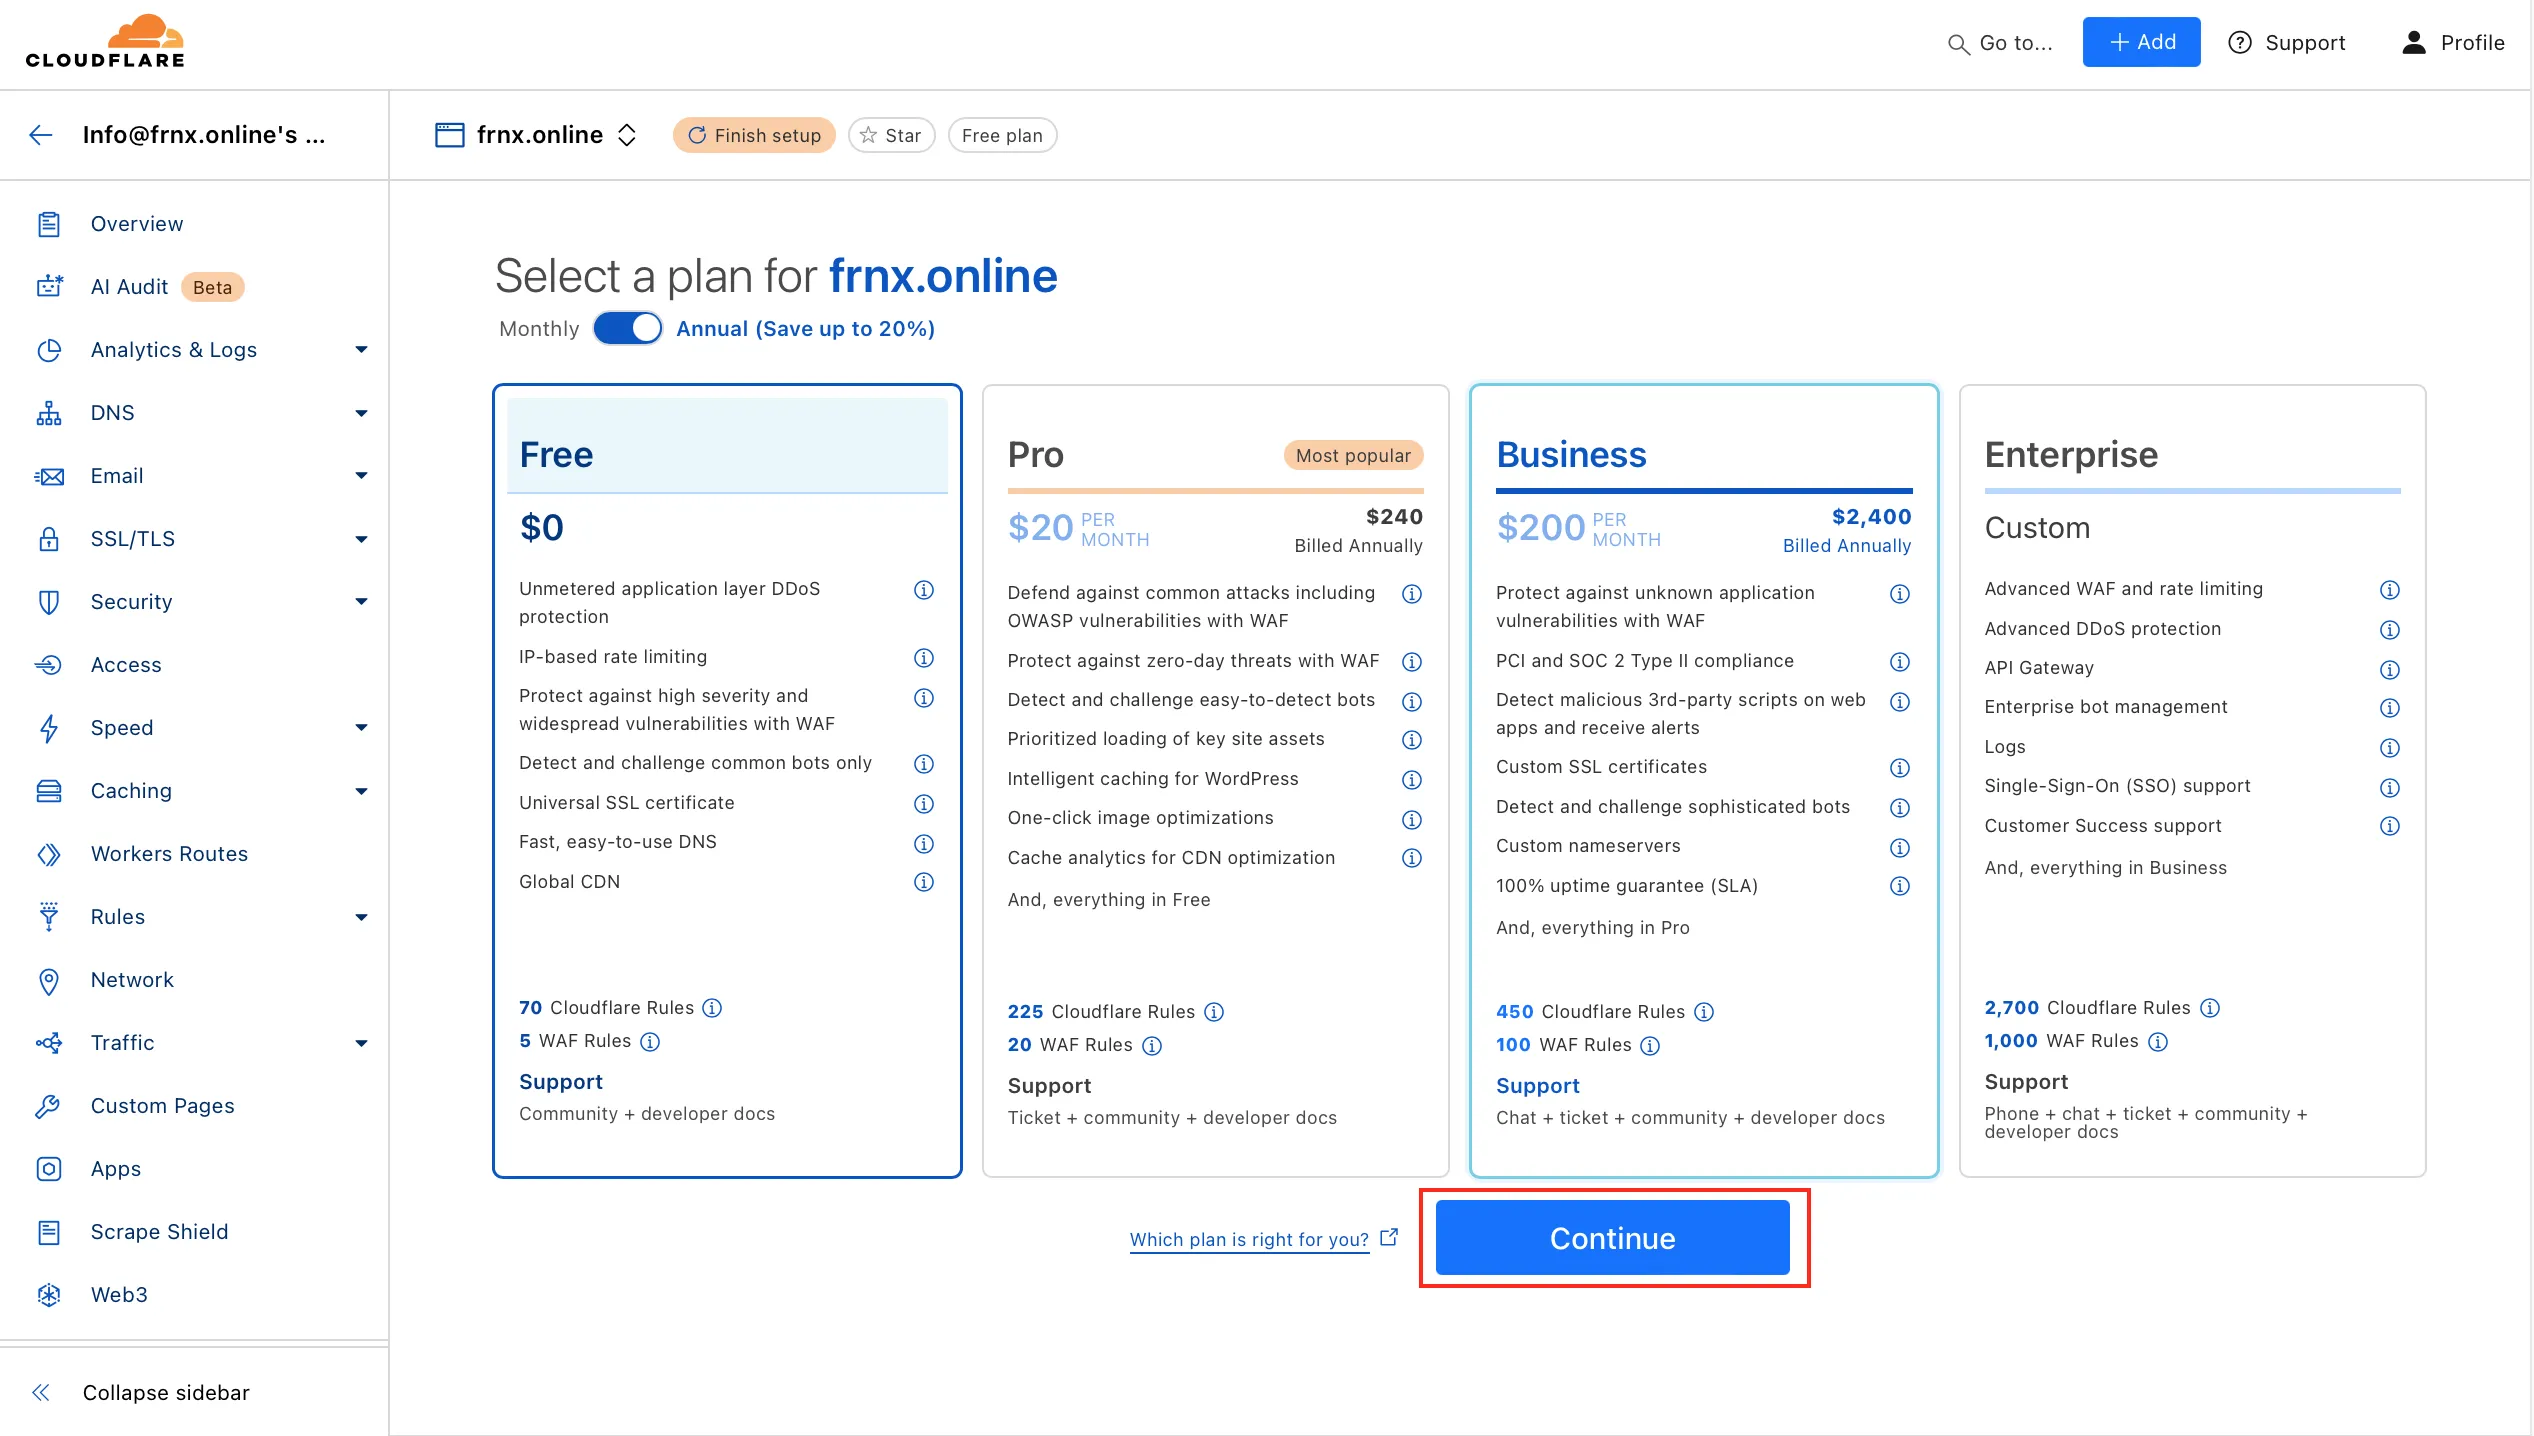This screenshot has width=2534, height=1436.
Task: Click info icon for Custom nameservers
Action: [x=1899, y=847]
